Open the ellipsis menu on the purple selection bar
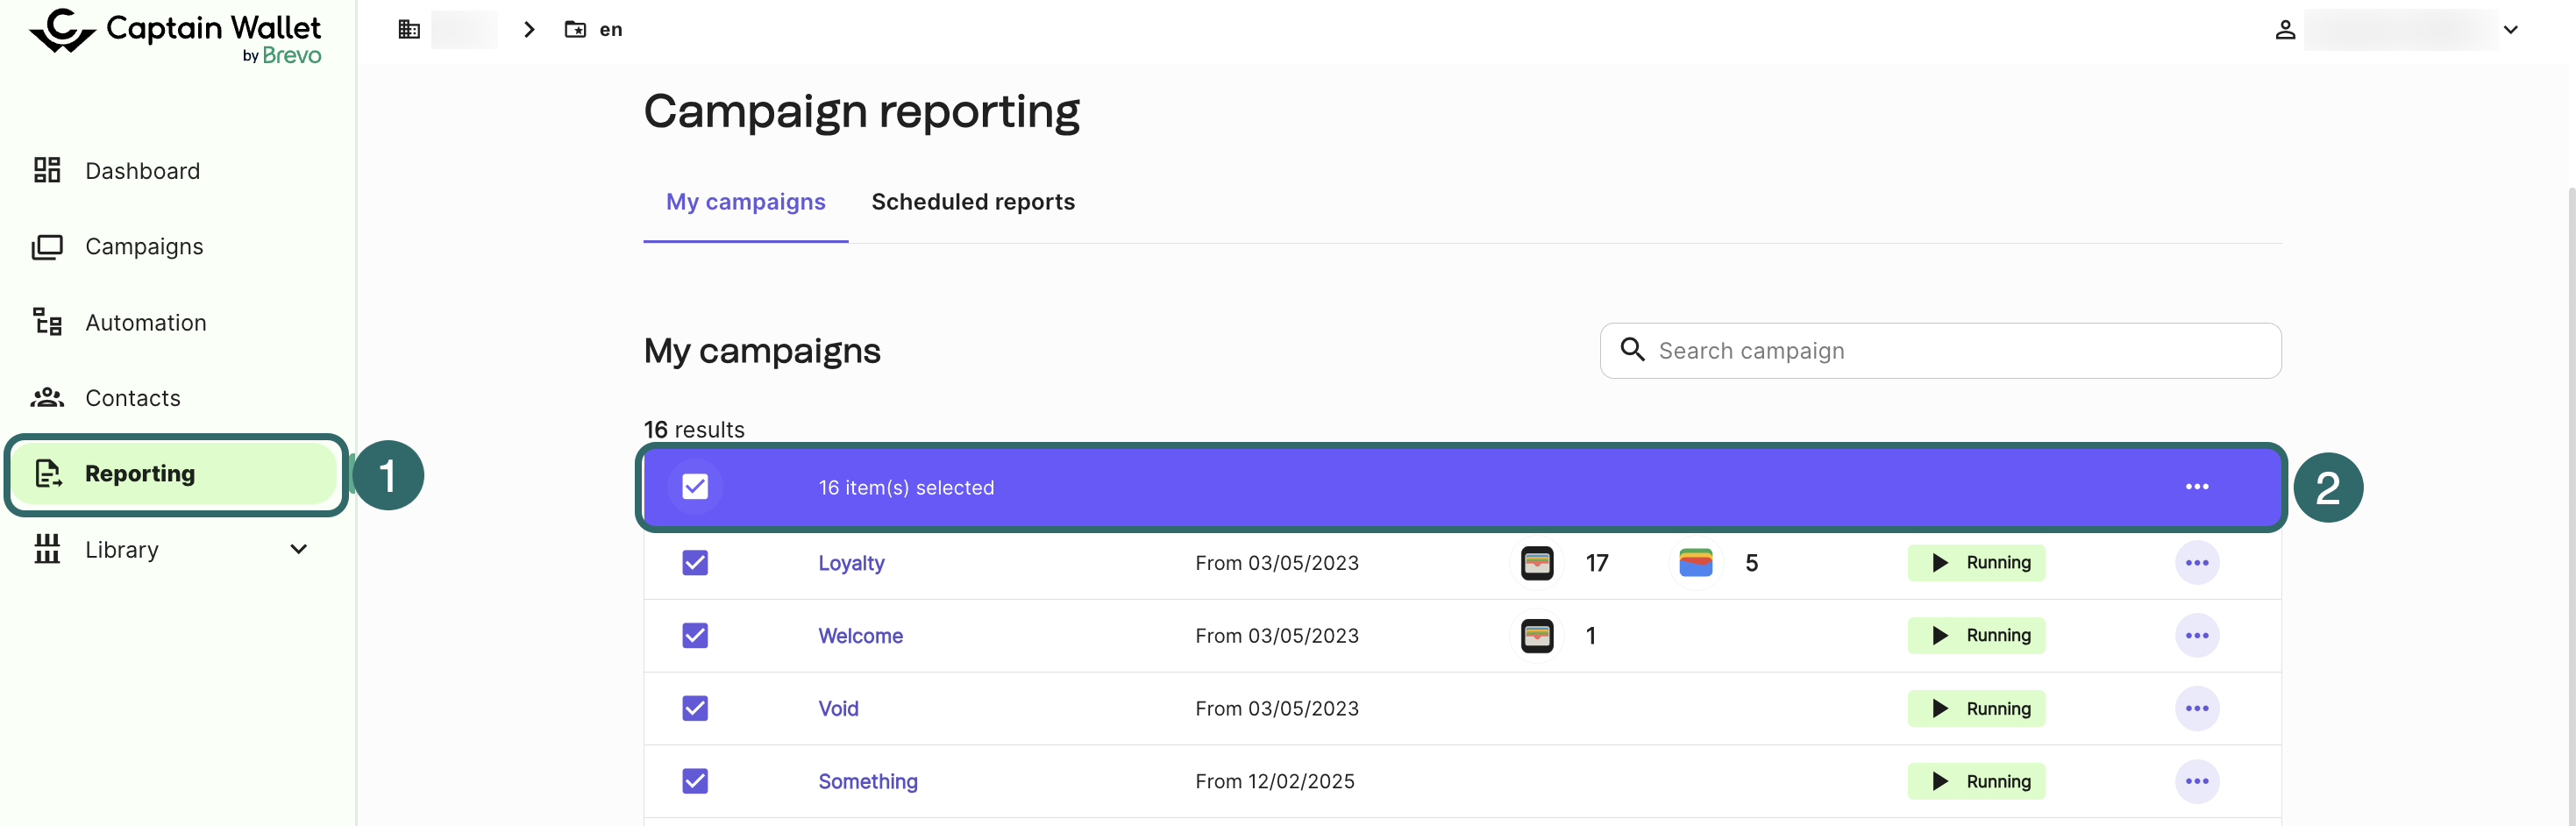2576x826 pixels. 2197,486
